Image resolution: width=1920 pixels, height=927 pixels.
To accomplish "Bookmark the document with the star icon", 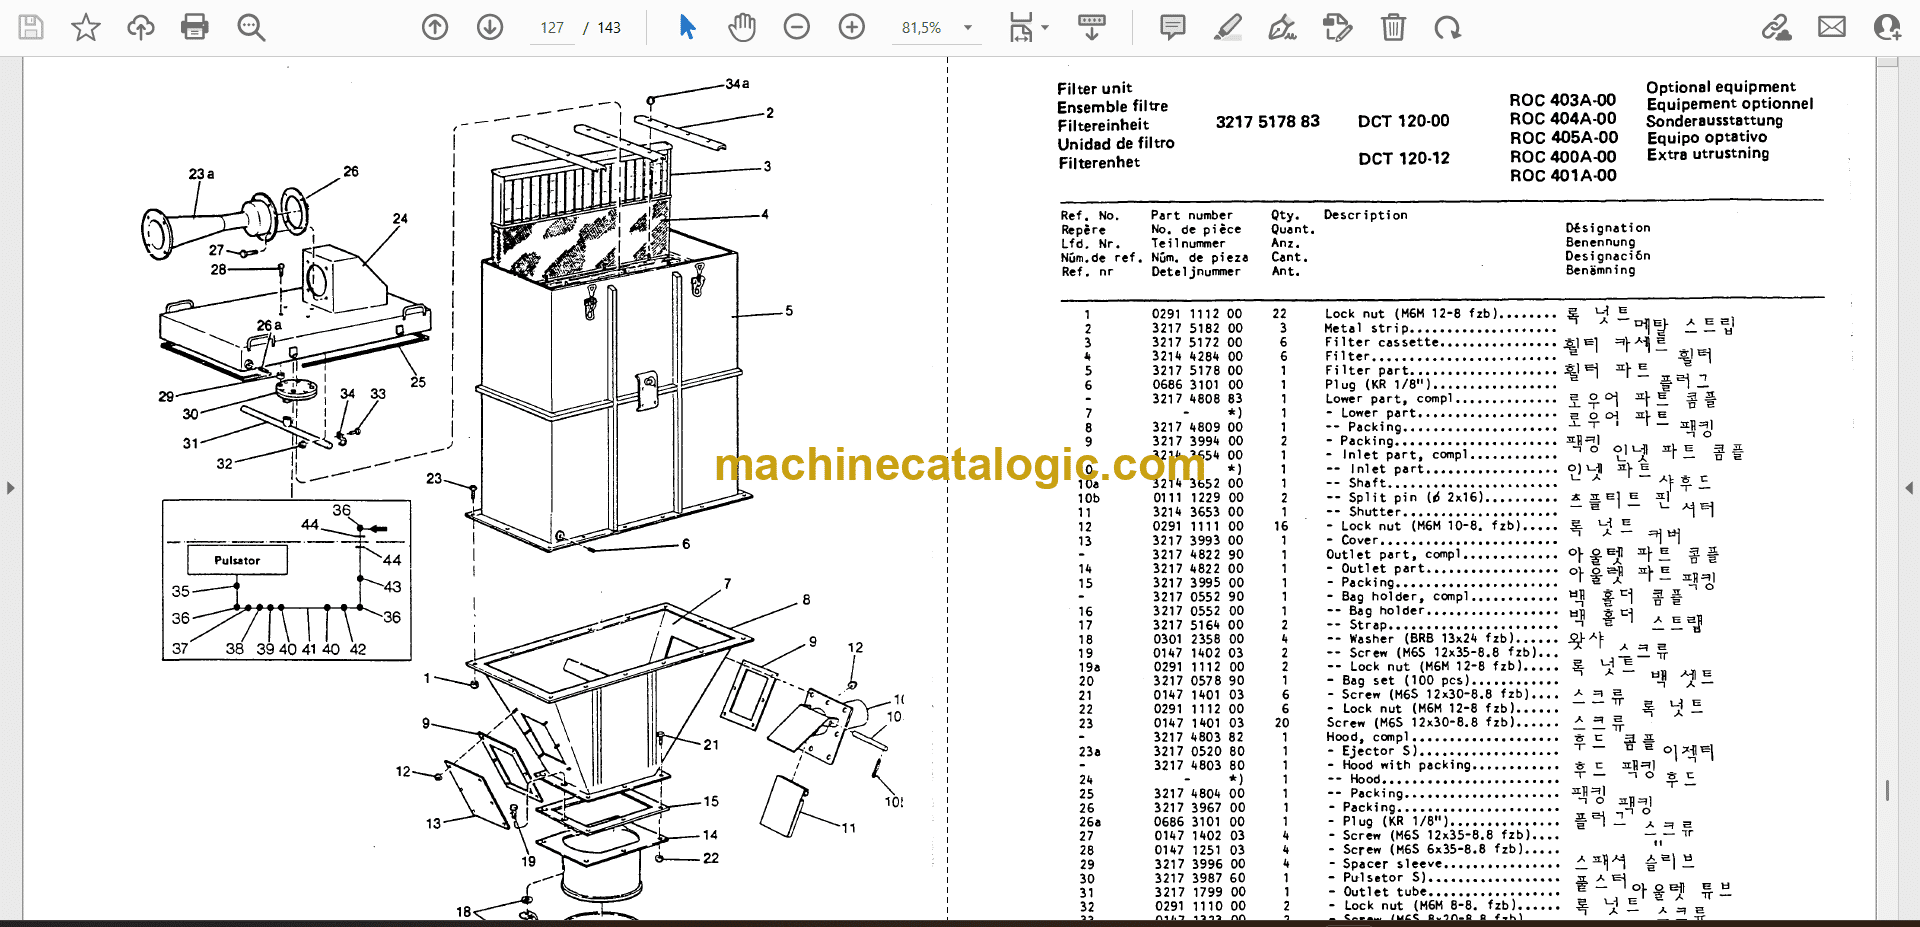I will [x=86, y=27].
